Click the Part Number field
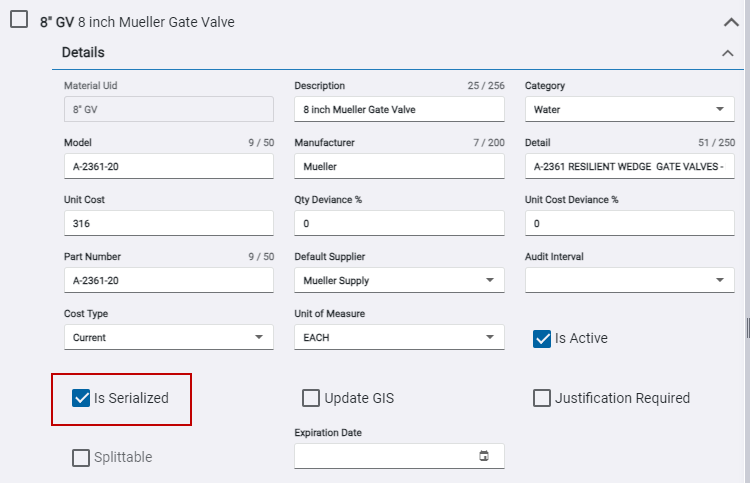Screen dimensions: 750x483 pyautogui.click(x=168, y=281)
